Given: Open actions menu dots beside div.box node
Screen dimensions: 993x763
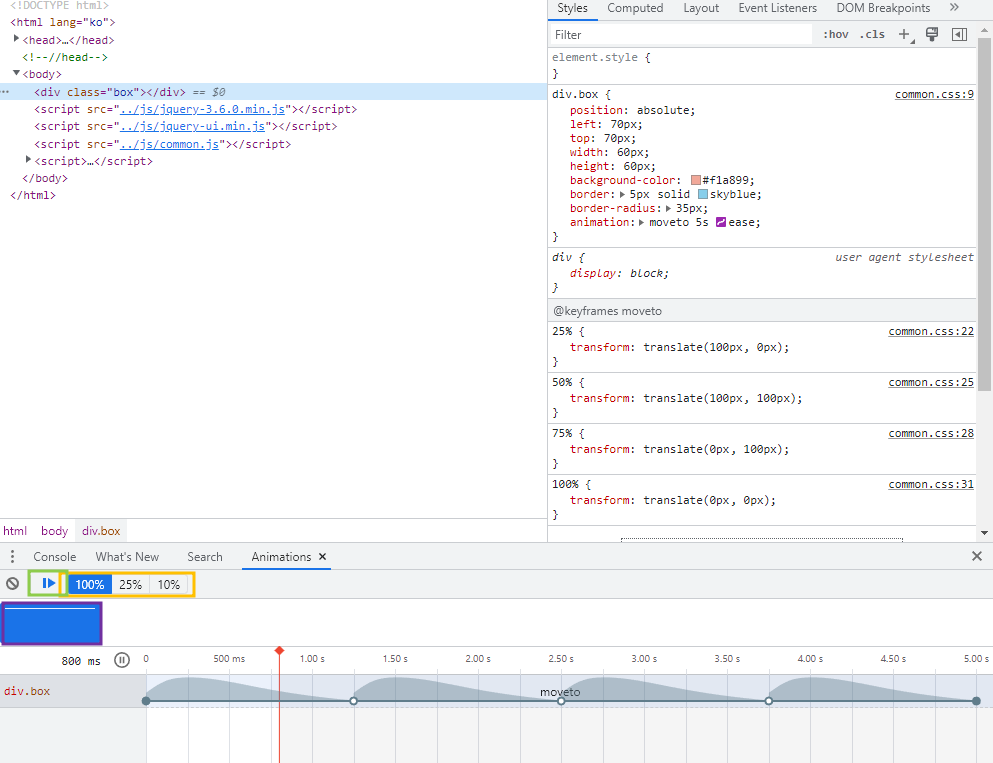Looking at the screenshot, I should point(5,92).
